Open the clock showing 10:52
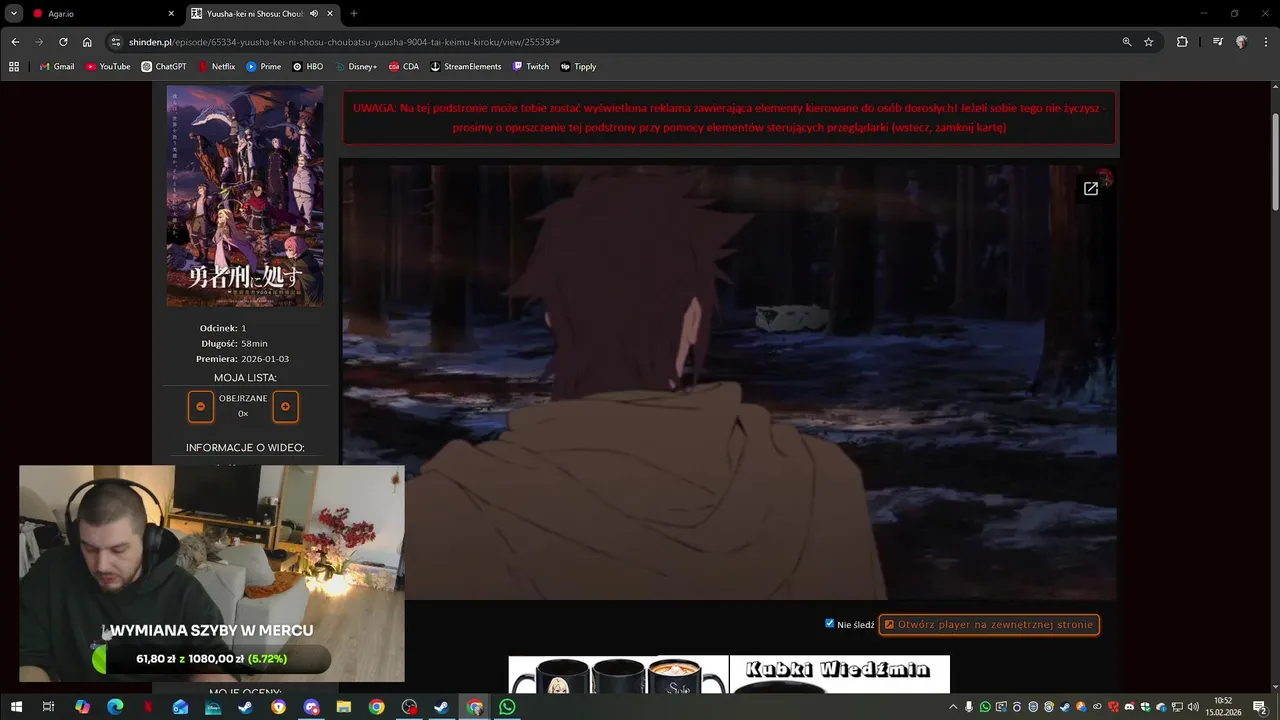The height and width of the screenshot is (720, 1280). (1223, 707)
